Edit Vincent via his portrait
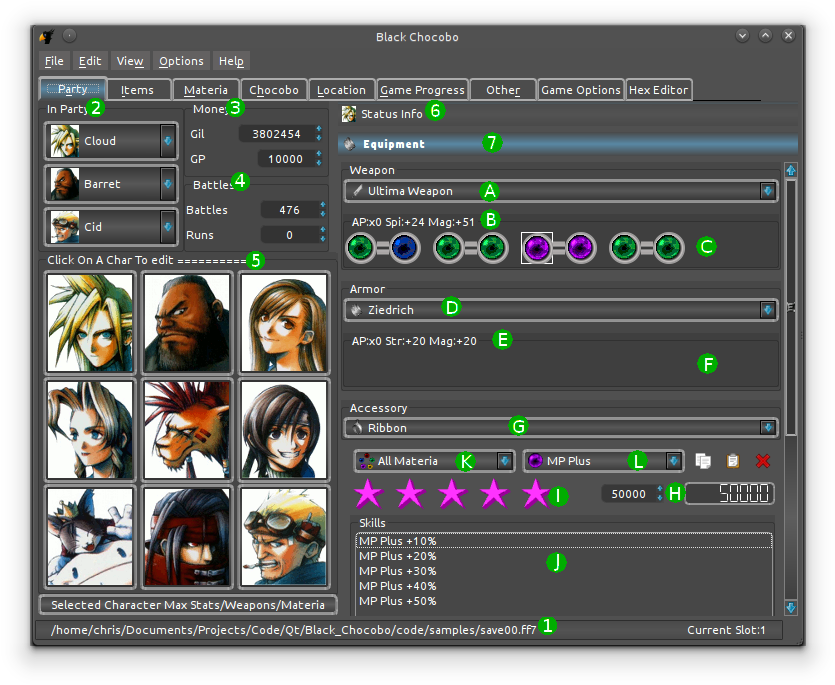835x685 pixels. [x=187, y=537]
